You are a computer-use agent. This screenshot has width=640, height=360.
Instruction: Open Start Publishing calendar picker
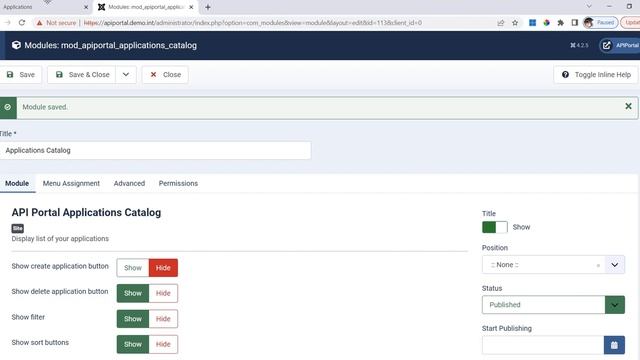[x=614, y=345]
